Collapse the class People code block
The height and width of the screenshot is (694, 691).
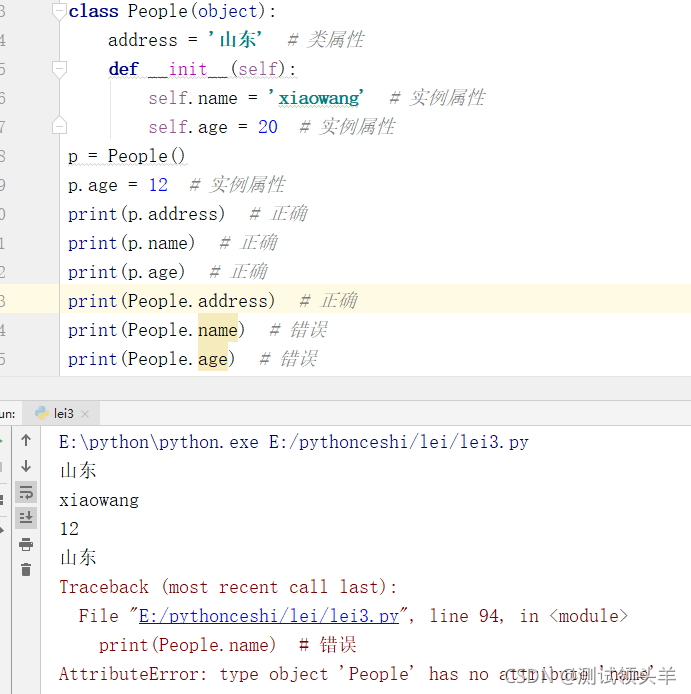(x=59, y=12)
